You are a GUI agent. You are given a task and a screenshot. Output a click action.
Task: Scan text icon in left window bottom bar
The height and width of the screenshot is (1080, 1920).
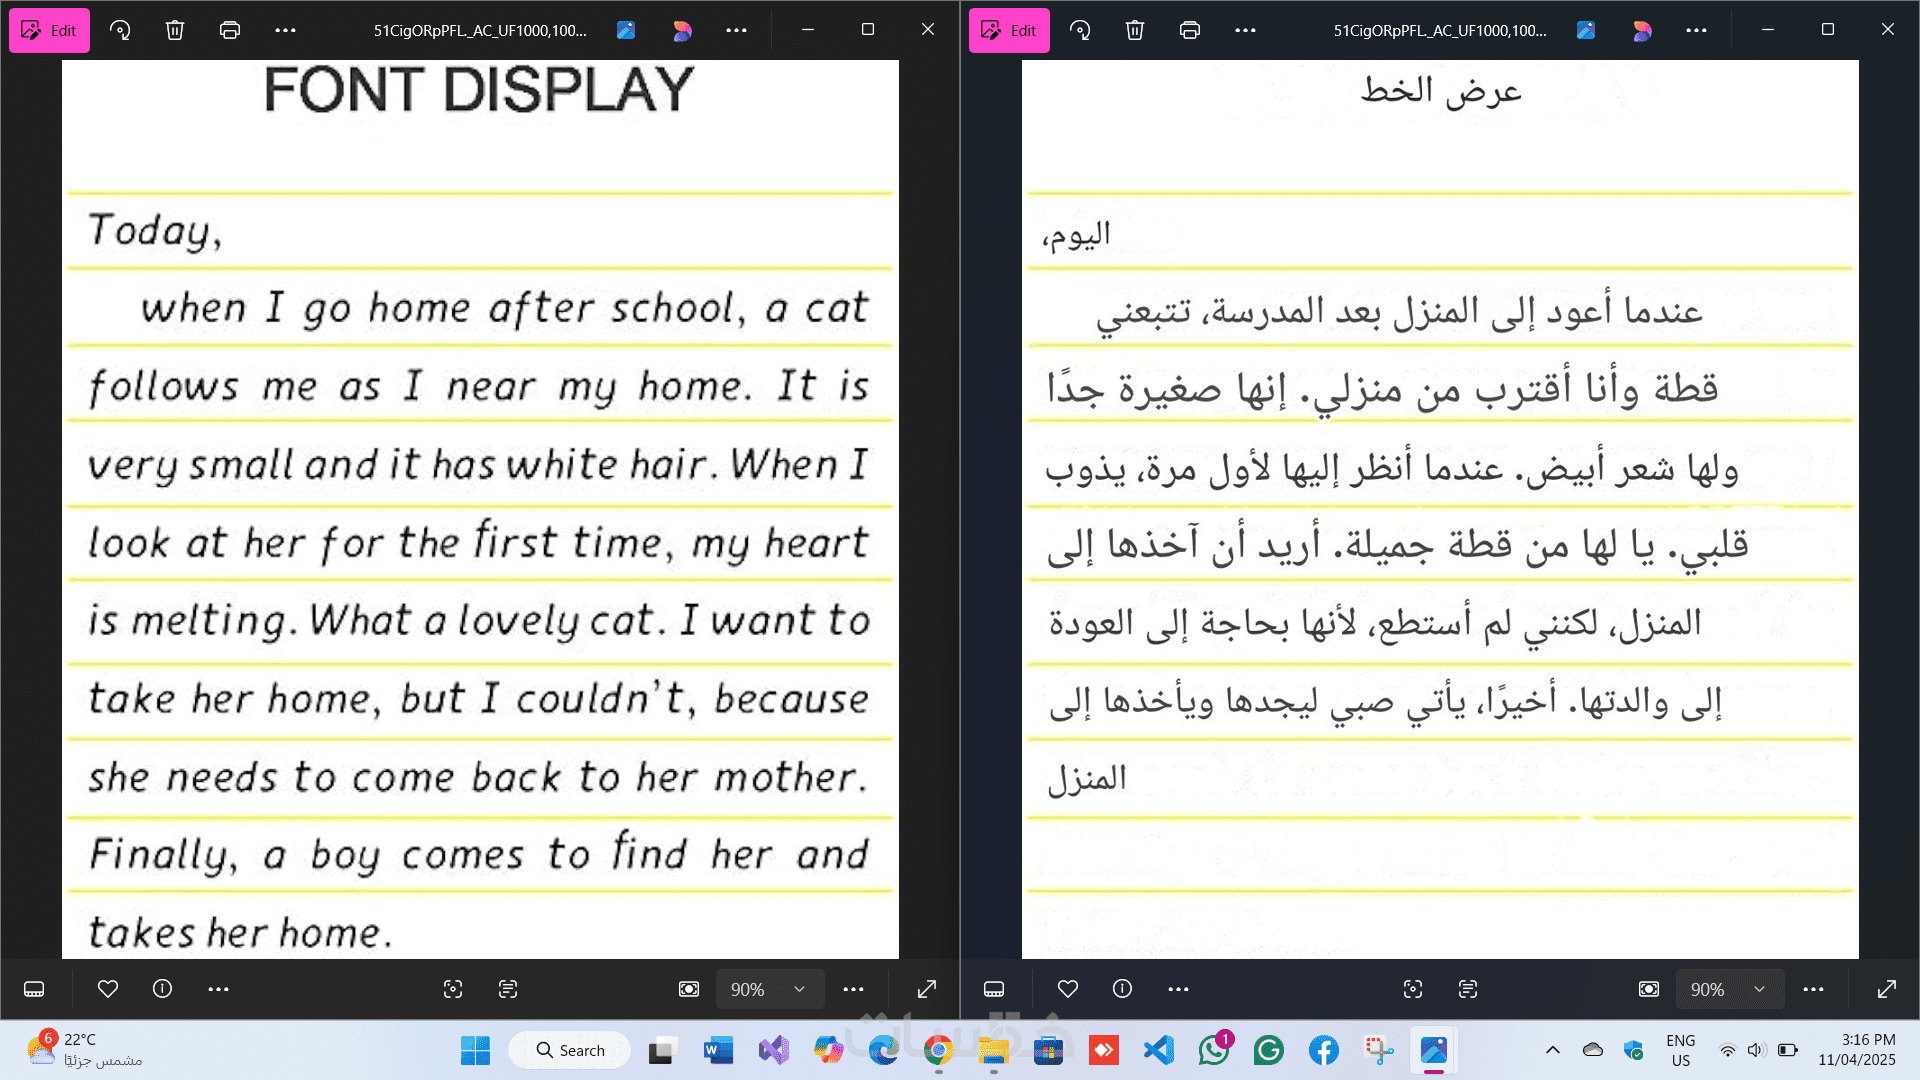coord(508,989)
